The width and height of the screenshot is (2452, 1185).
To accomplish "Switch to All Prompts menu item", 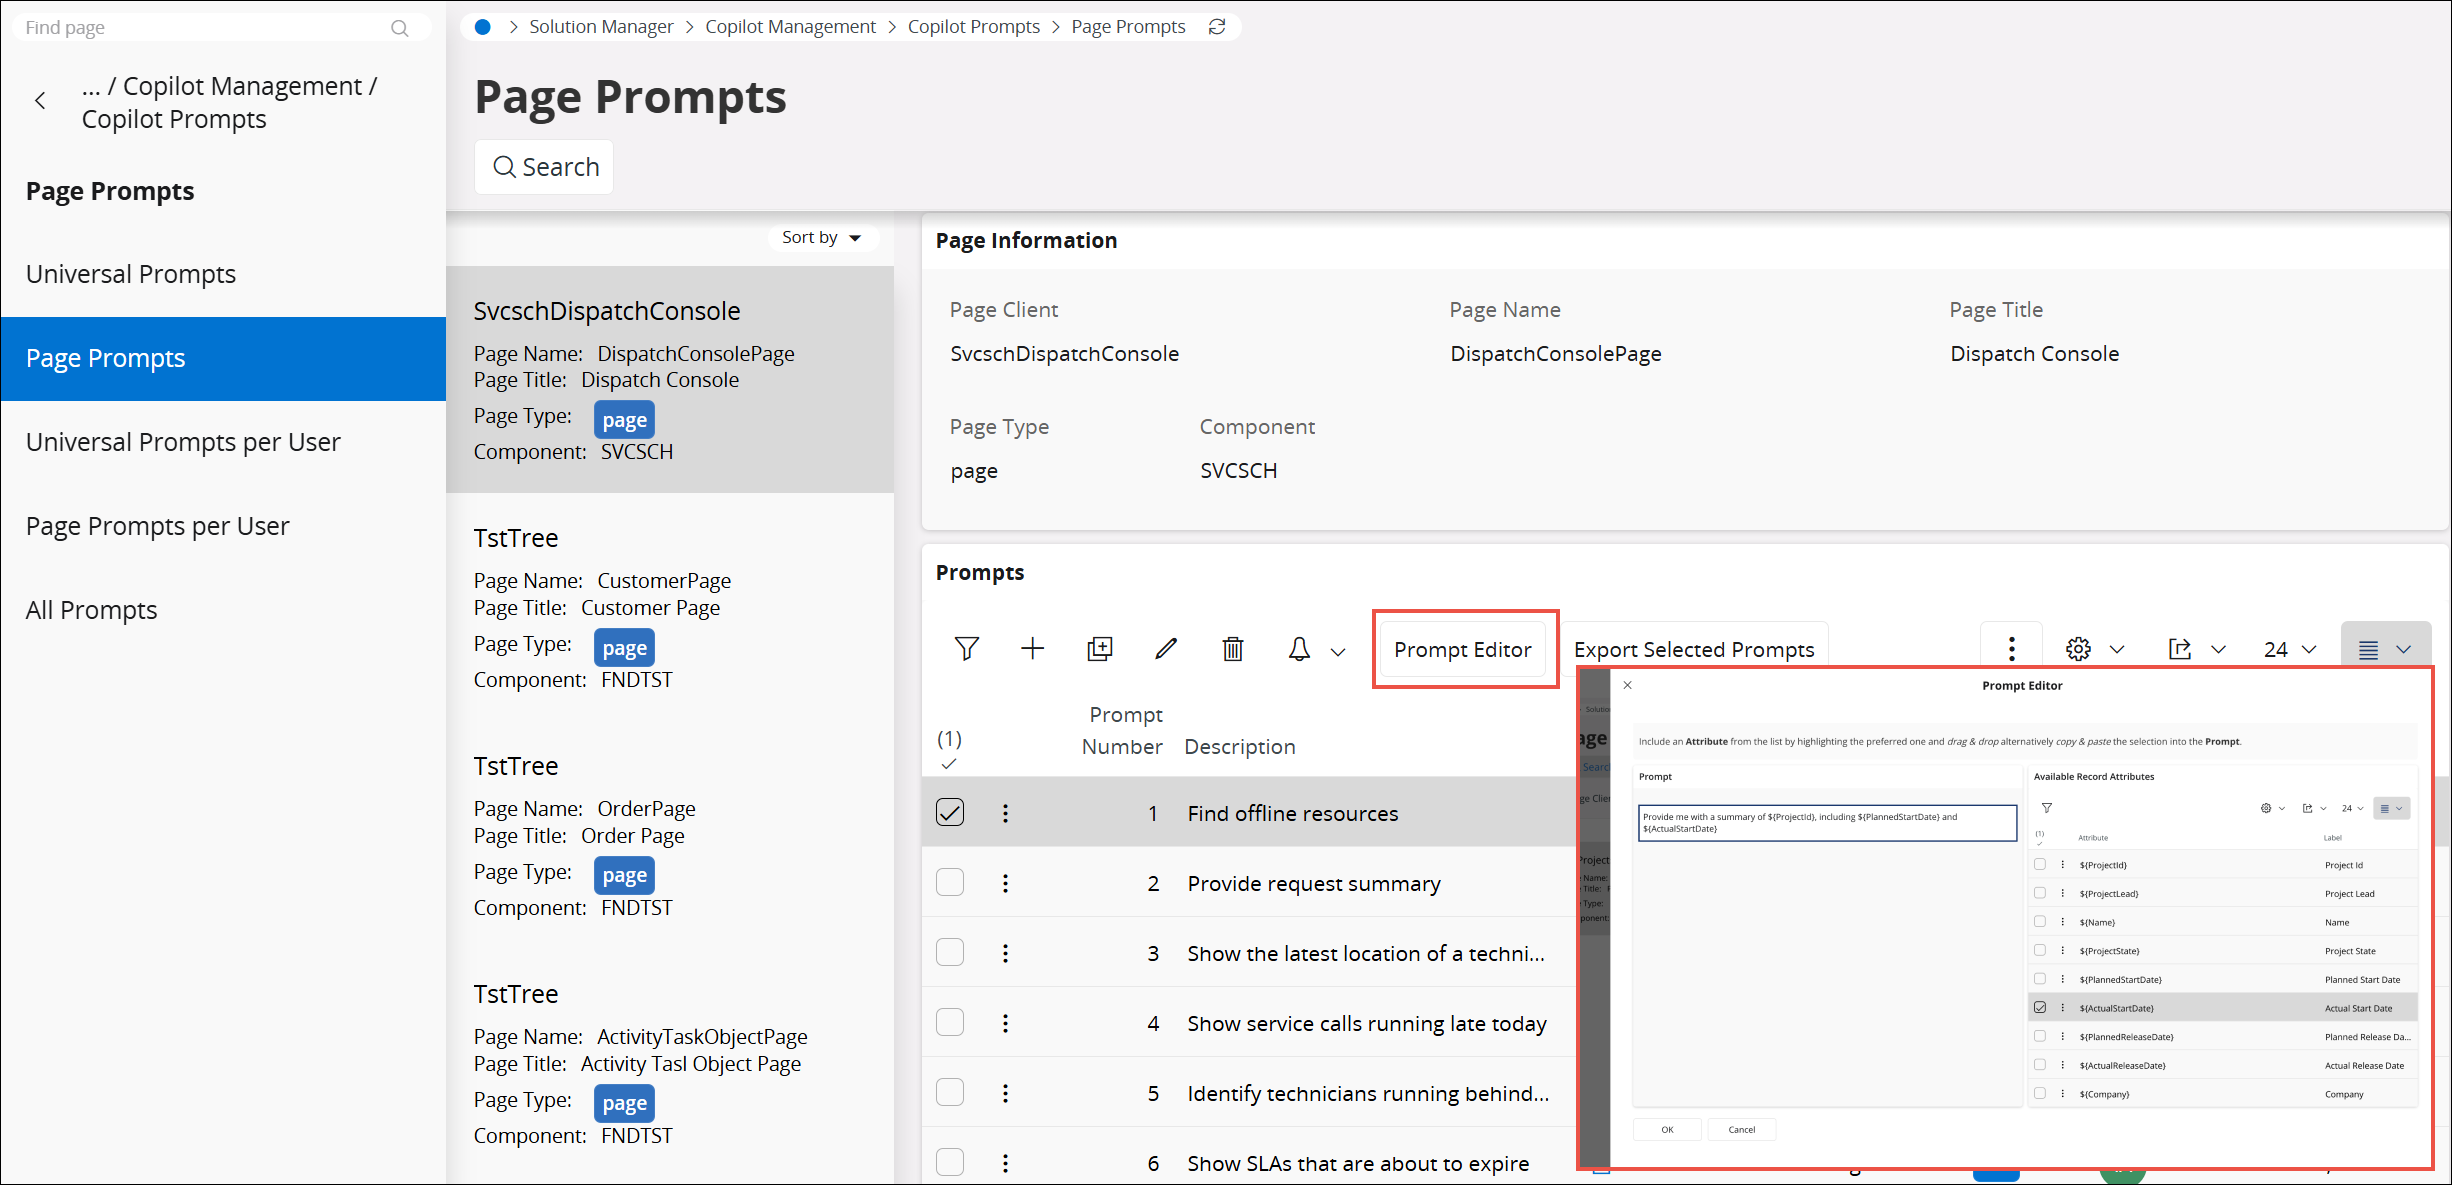I will 92,610.
